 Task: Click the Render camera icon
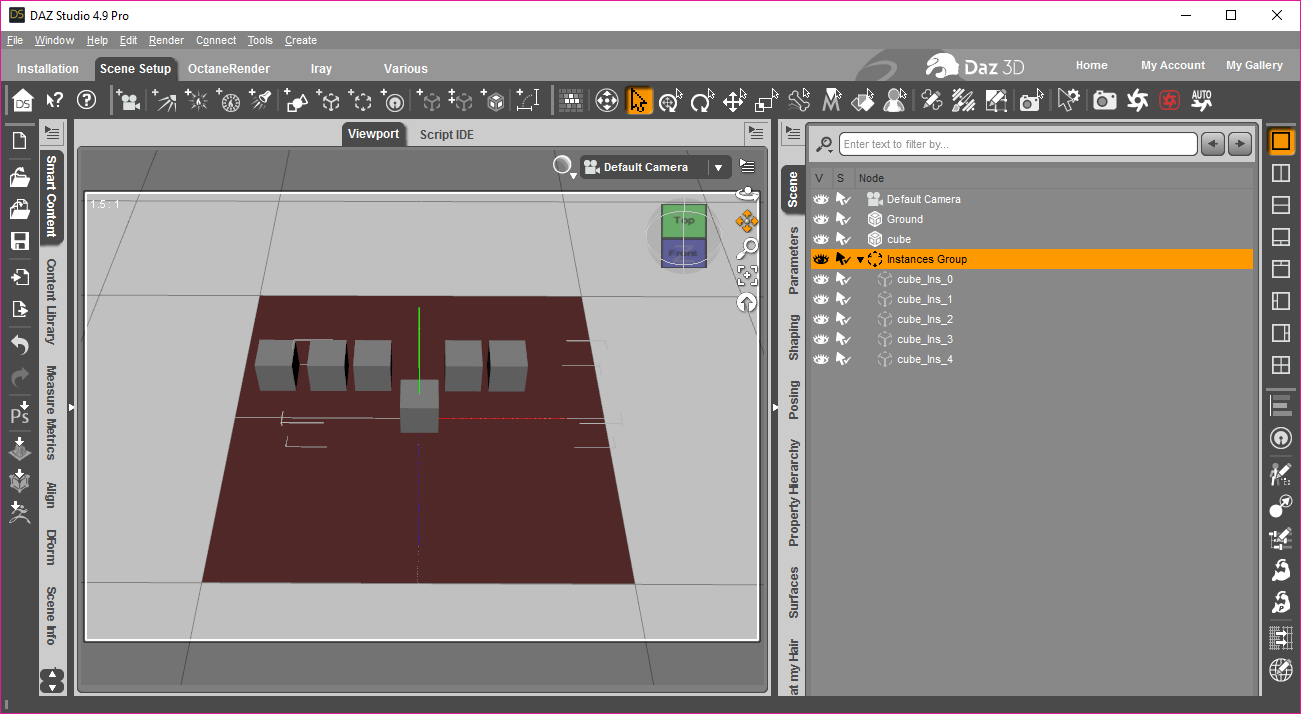1104,100
